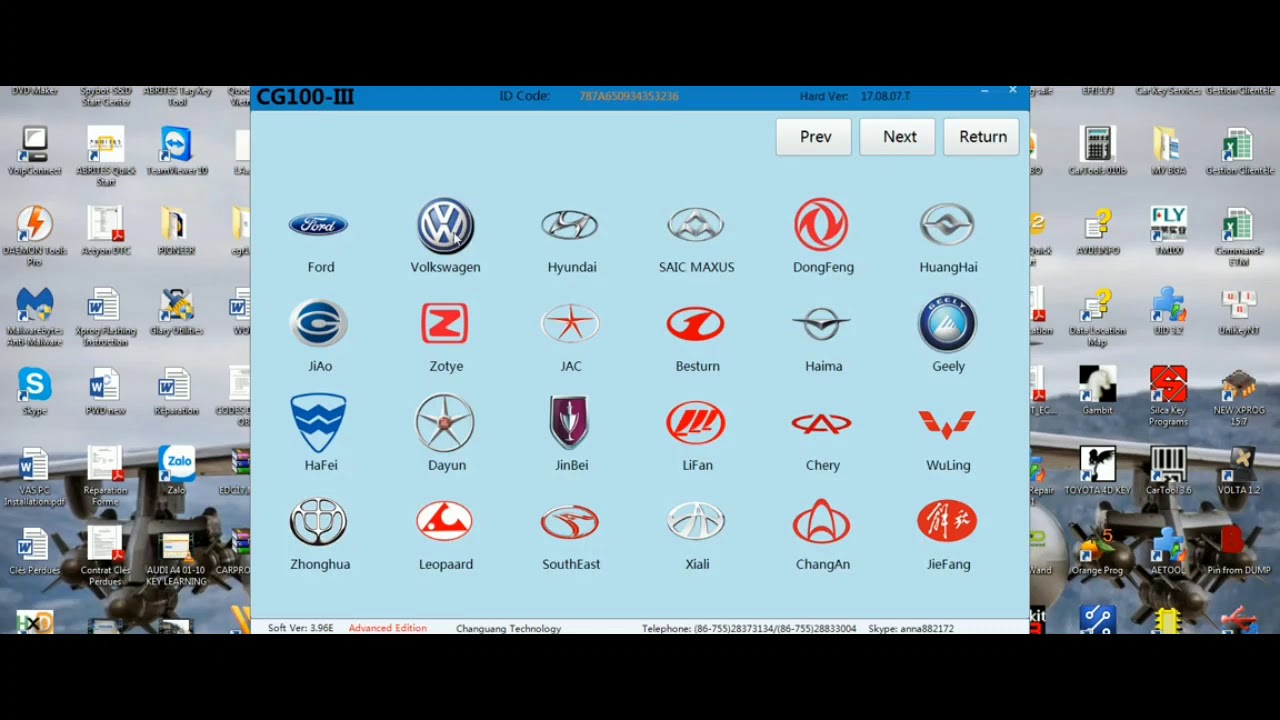1280x720 pixels.
Task: Choose the Xiali logo
Action: click(x=696, y=522)
